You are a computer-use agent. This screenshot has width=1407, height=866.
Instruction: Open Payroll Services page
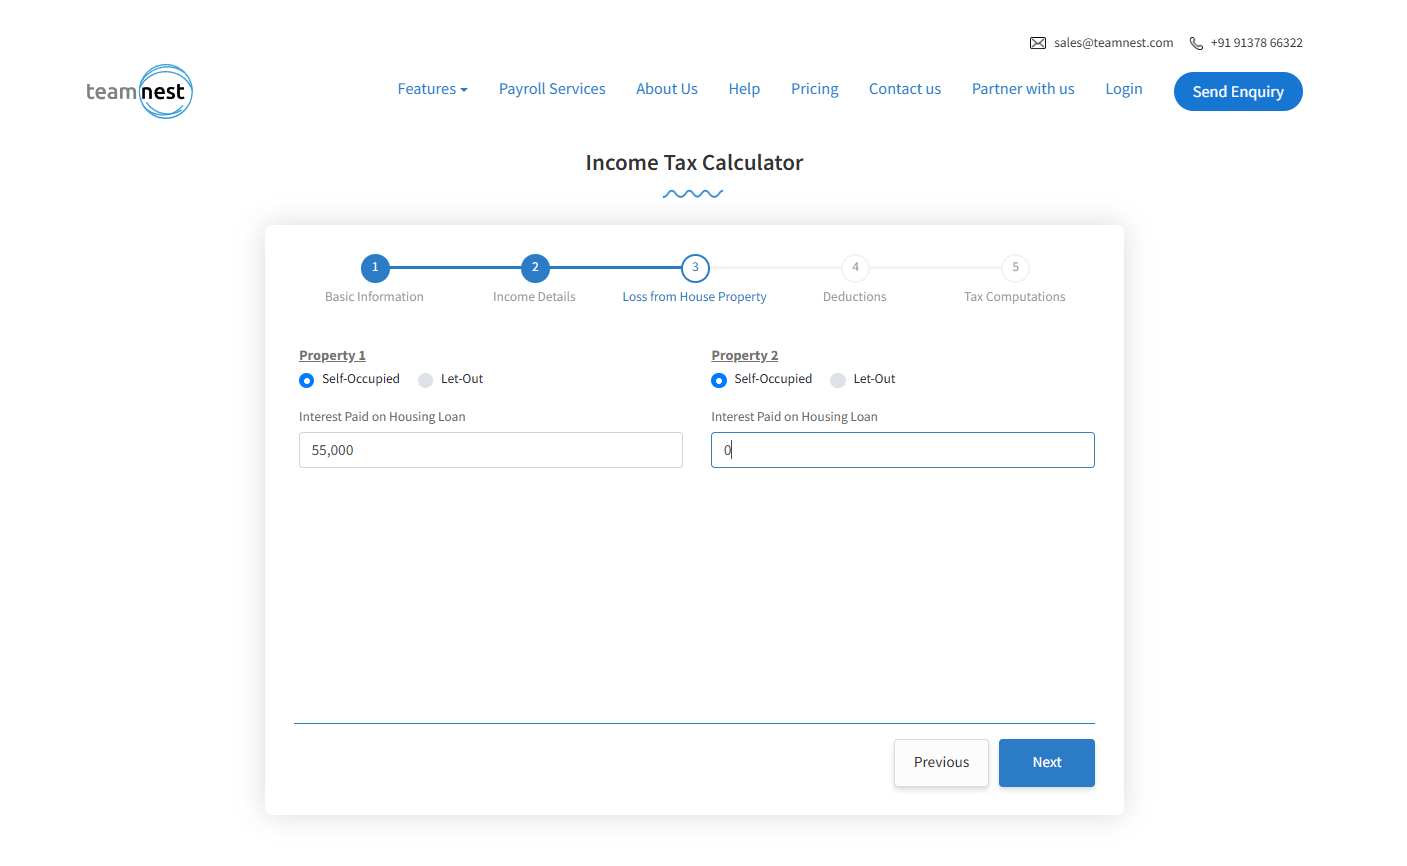(x=552, y=89)
